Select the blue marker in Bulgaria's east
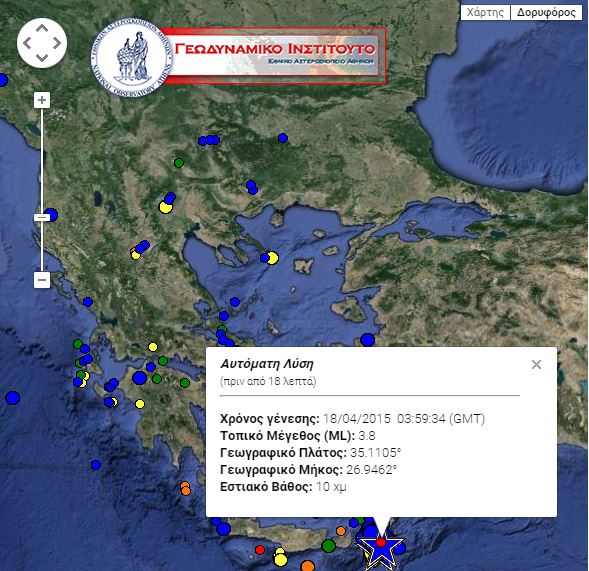Viewport: 589px width, 571px height. click(x=283, y=138)
